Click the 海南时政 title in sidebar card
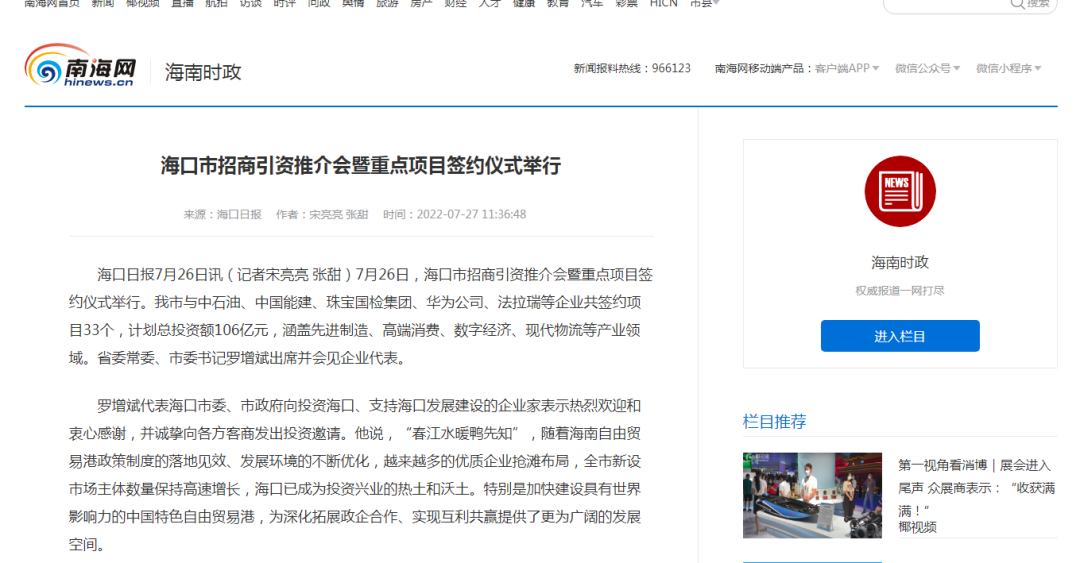Screen dimensions: 1080x563 [899, 262]
